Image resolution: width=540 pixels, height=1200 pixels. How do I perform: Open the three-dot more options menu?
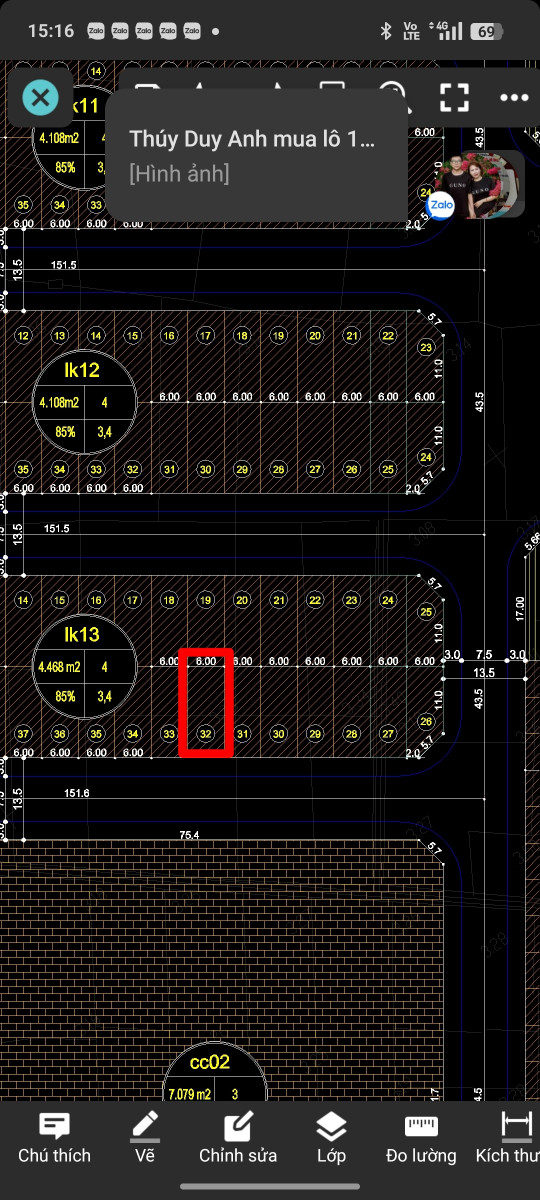click(x=514, y=97)
